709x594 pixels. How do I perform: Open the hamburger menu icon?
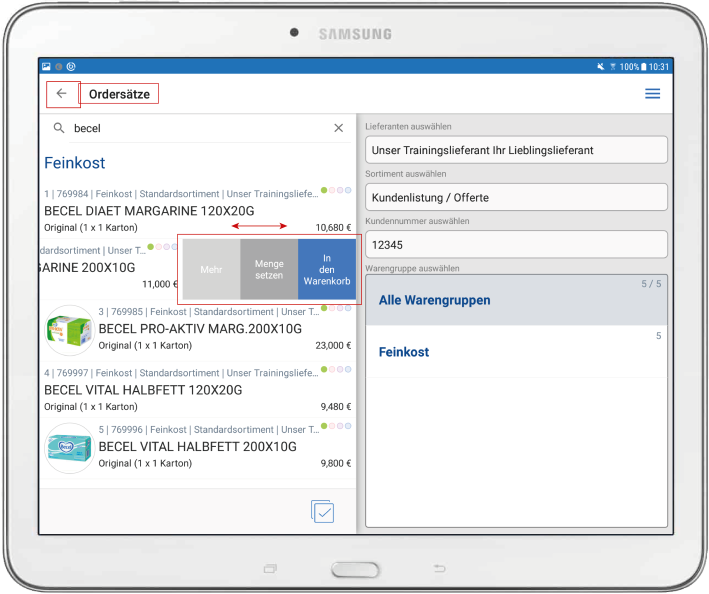(x=652, y=94)
